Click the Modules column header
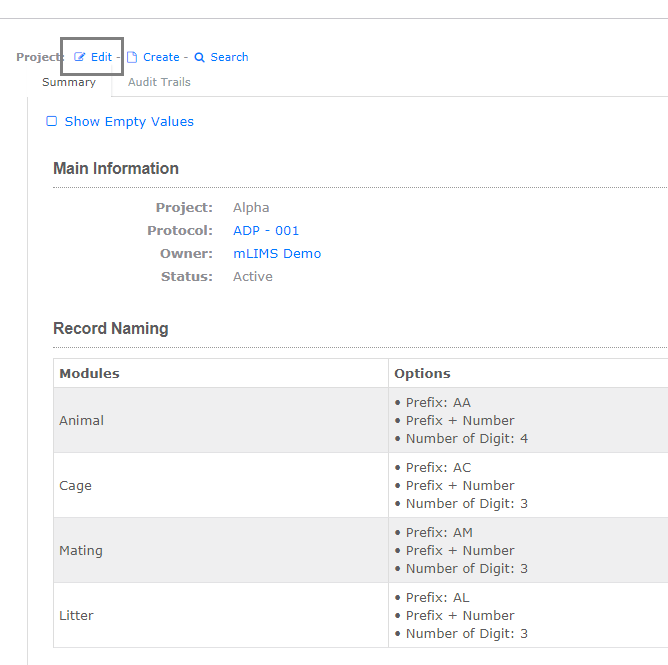Viewport: 668px width, 665px height. point(89,373)
